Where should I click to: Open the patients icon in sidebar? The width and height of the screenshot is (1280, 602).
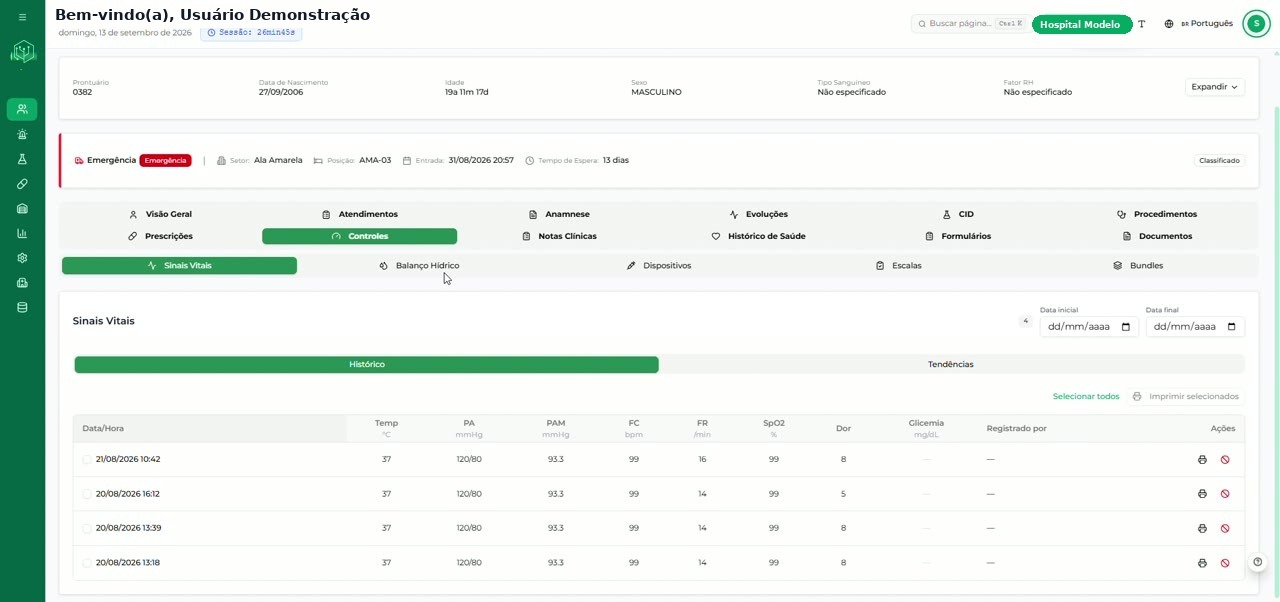coord(22,109)
